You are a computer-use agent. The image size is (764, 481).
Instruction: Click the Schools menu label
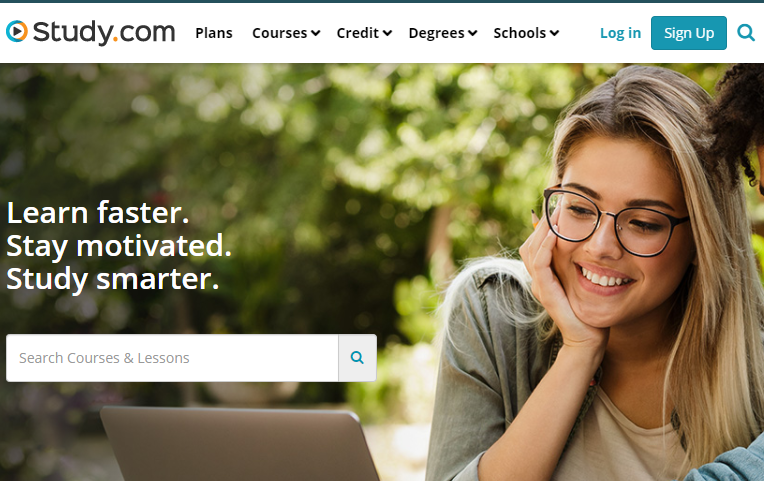point(519,33)
